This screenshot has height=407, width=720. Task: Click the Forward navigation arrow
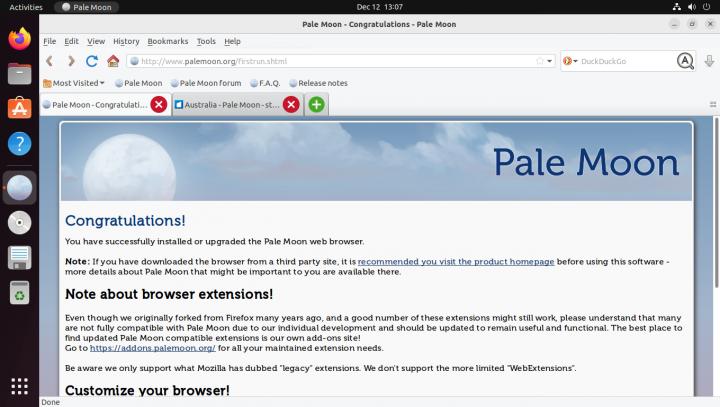71,61
